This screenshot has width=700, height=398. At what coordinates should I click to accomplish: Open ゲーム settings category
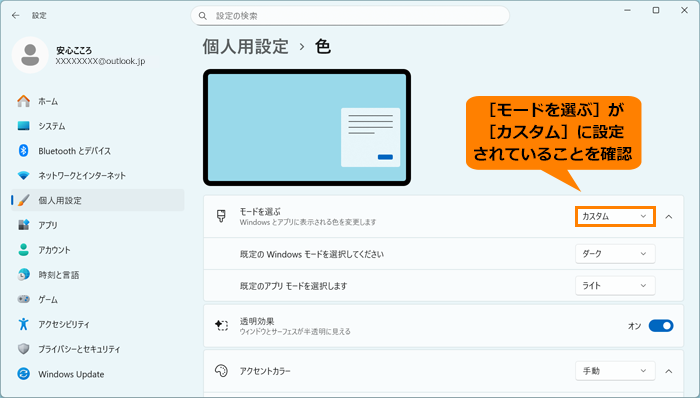98,299
